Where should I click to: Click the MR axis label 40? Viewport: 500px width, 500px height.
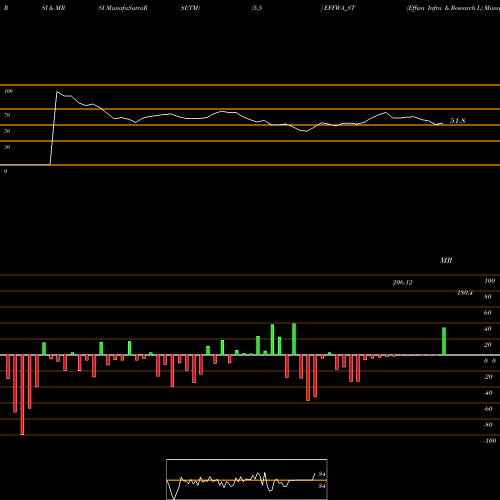[488, 329]
